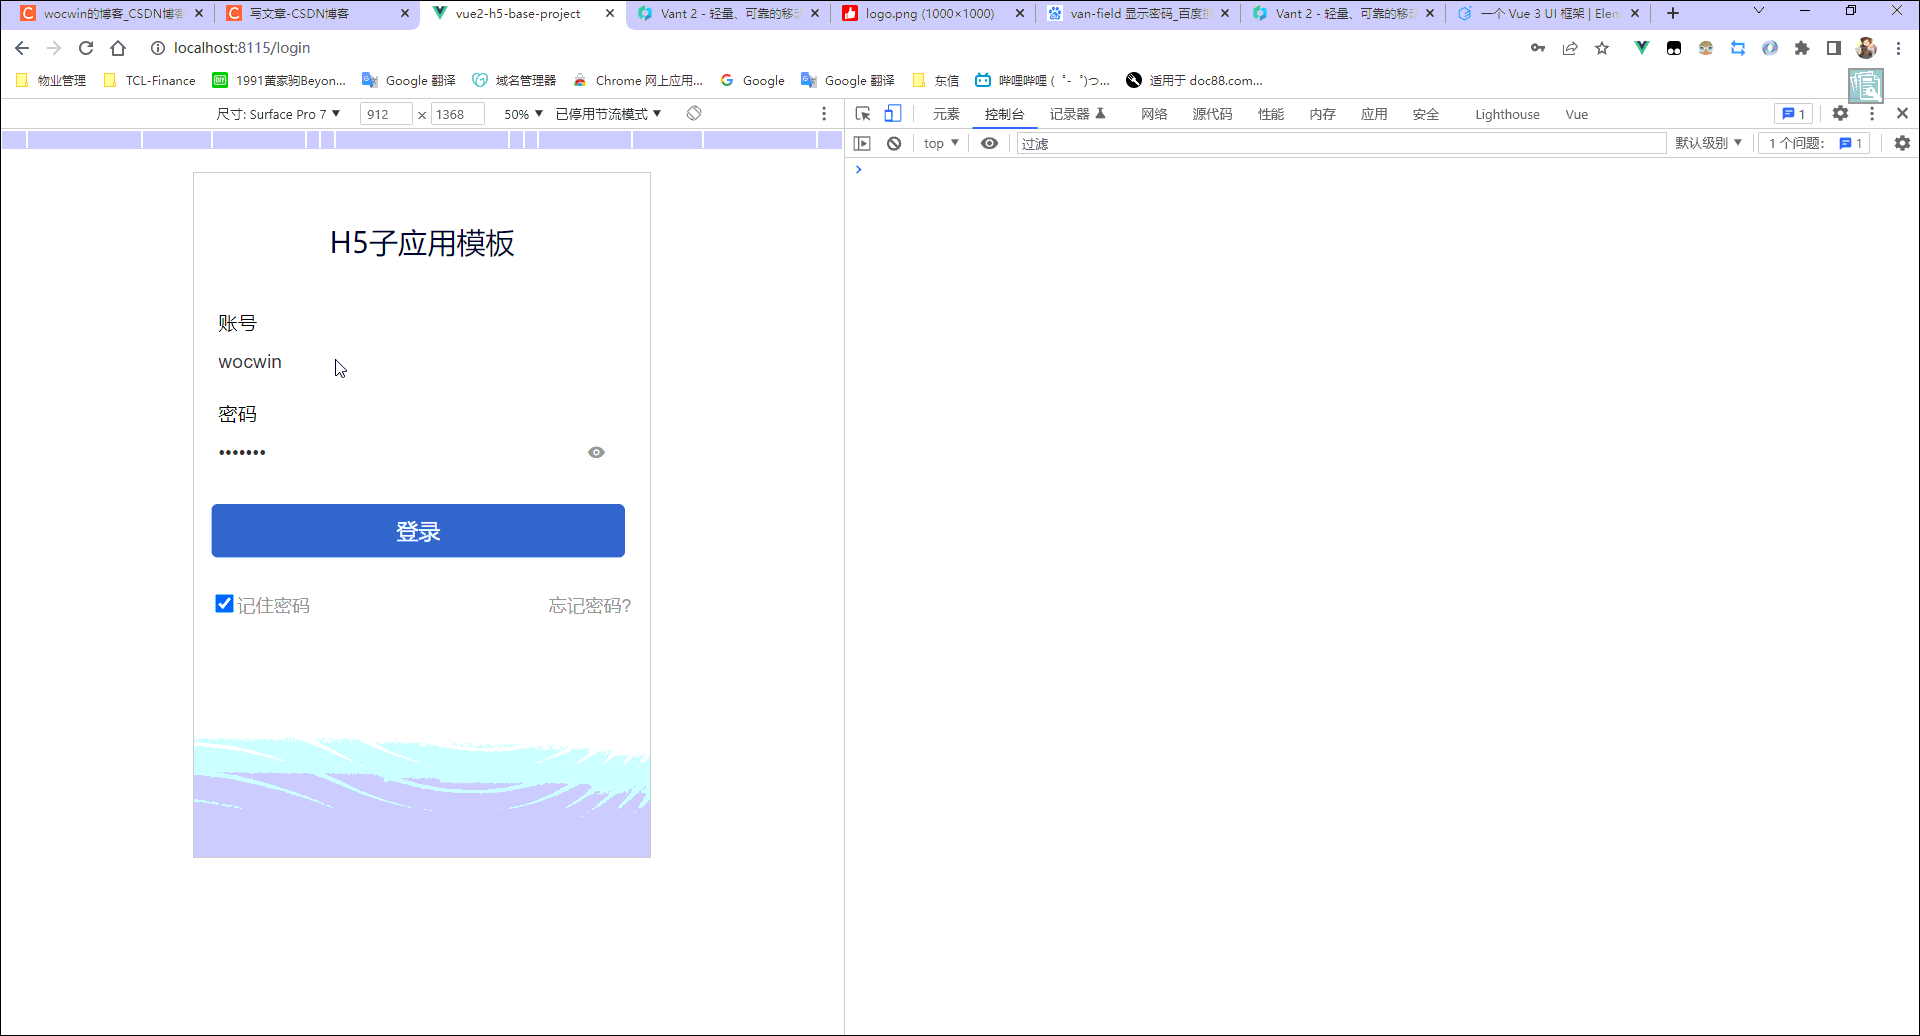Open the Surface Pro 7 device dropdown

279,113
